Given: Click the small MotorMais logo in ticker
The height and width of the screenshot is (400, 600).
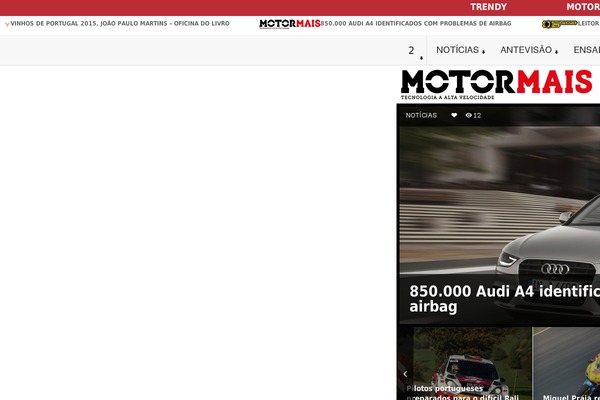Looking at the screenshot, I should [290, 24].
